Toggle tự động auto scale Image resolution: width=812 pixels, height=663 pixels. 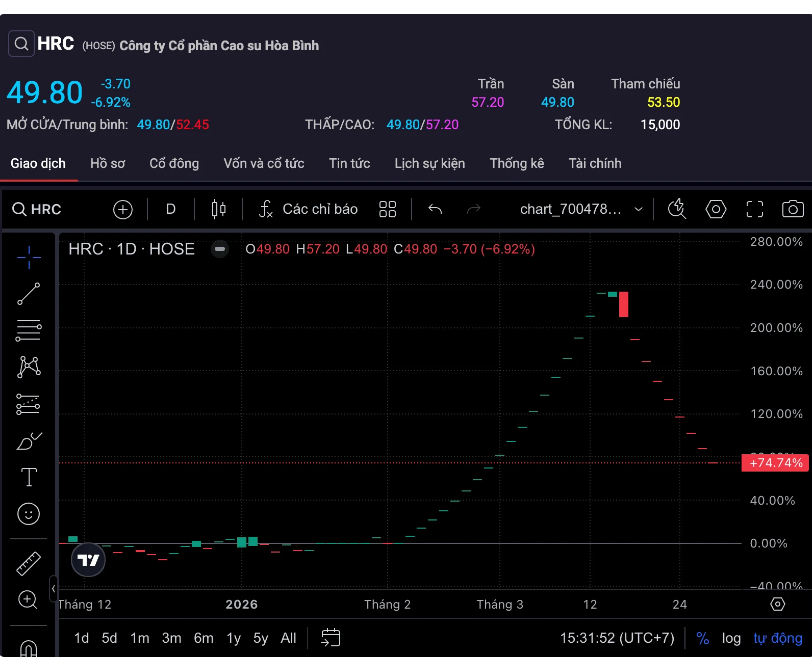pyautogui.click(x=778, y=638)
